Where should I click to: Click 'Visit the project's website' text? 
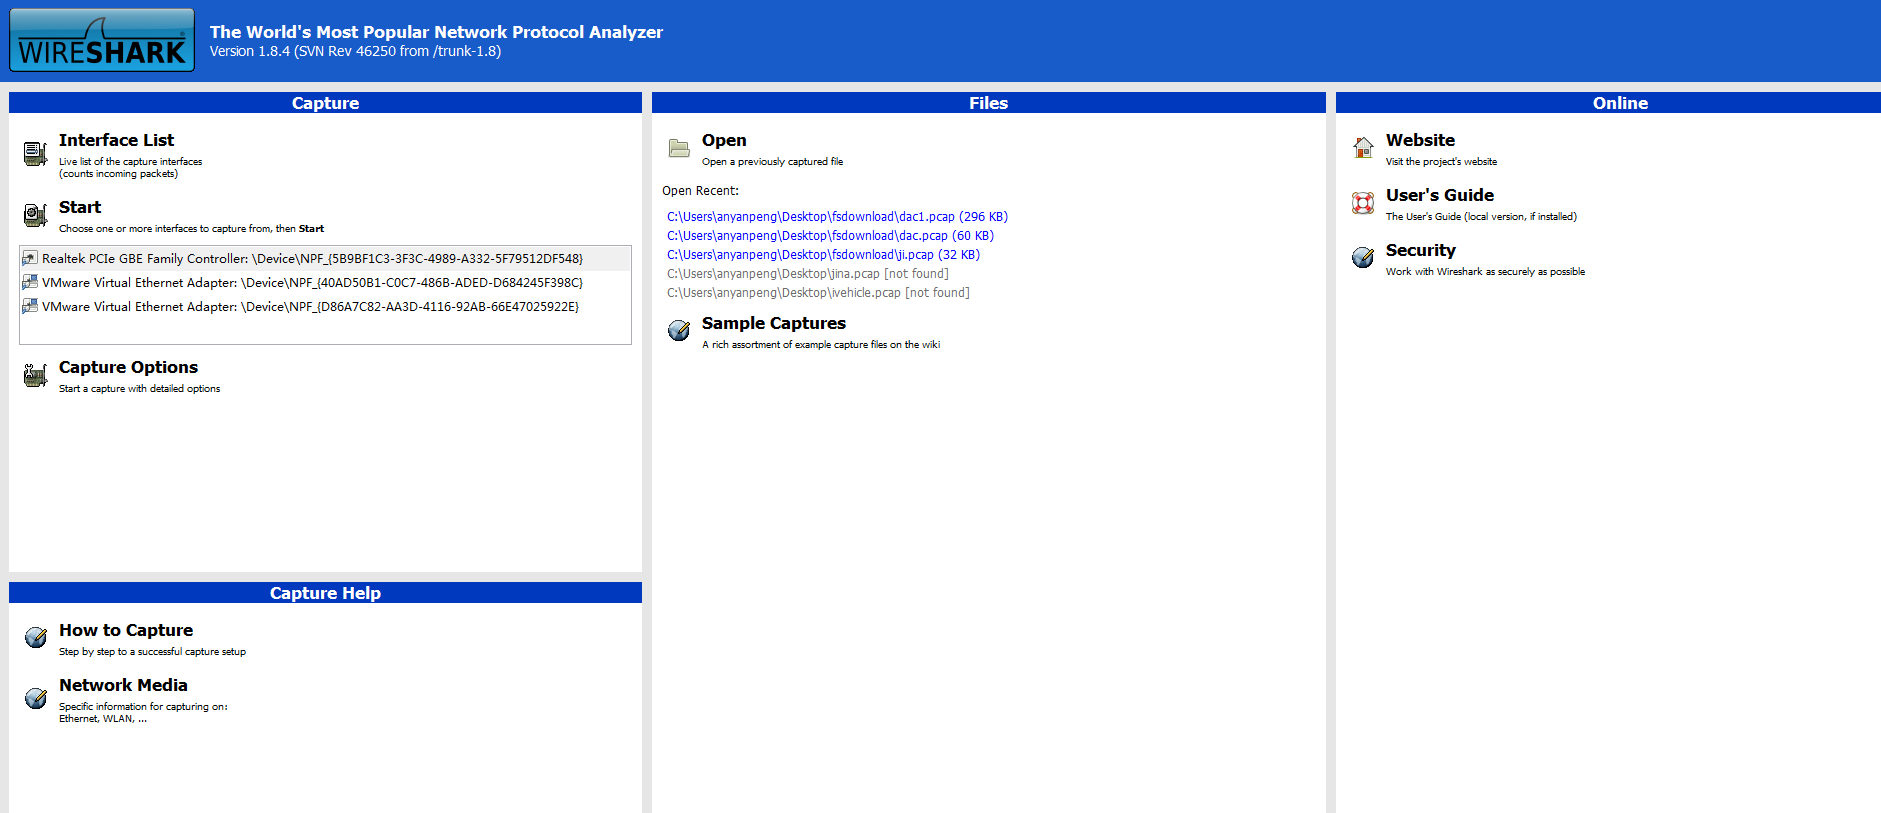[x=1441, y=161]
